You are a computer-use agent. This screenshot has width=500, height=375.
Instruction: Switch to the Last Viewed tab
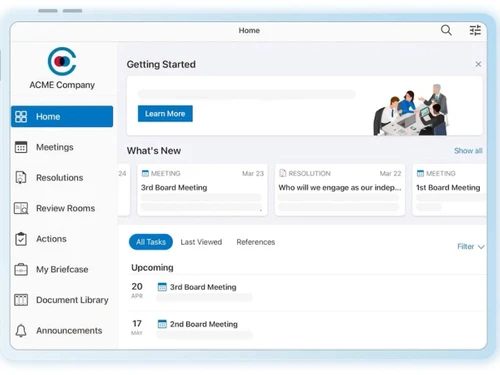201,242
